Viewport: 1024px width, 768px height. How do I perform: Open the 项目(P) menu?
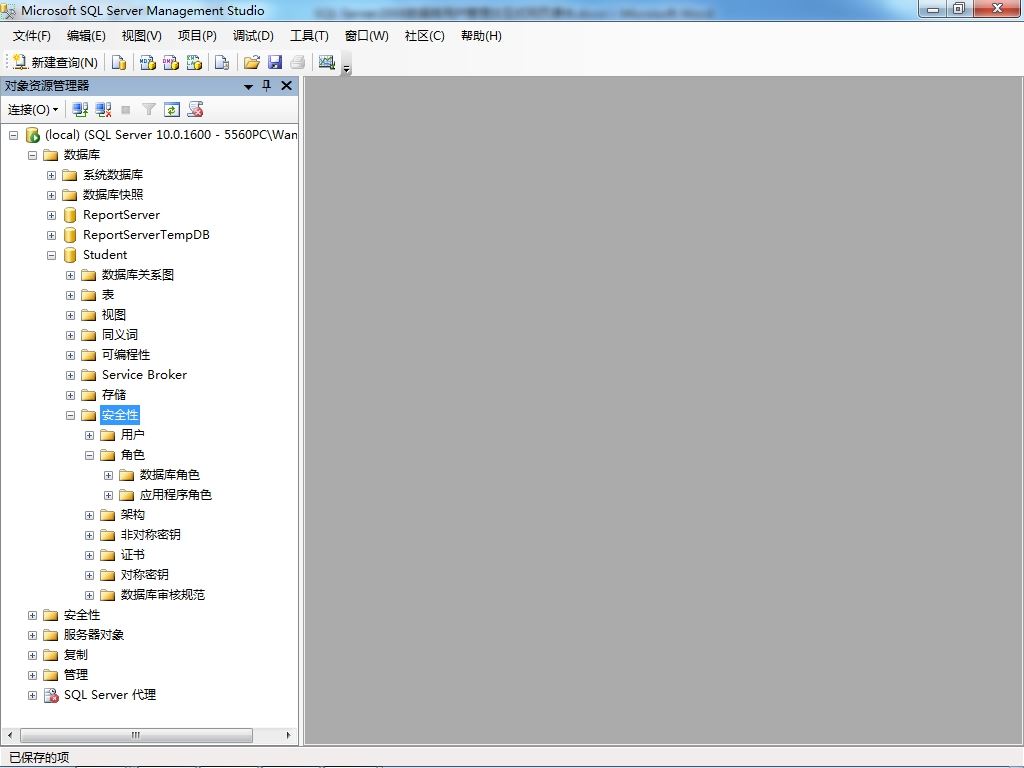197,36
